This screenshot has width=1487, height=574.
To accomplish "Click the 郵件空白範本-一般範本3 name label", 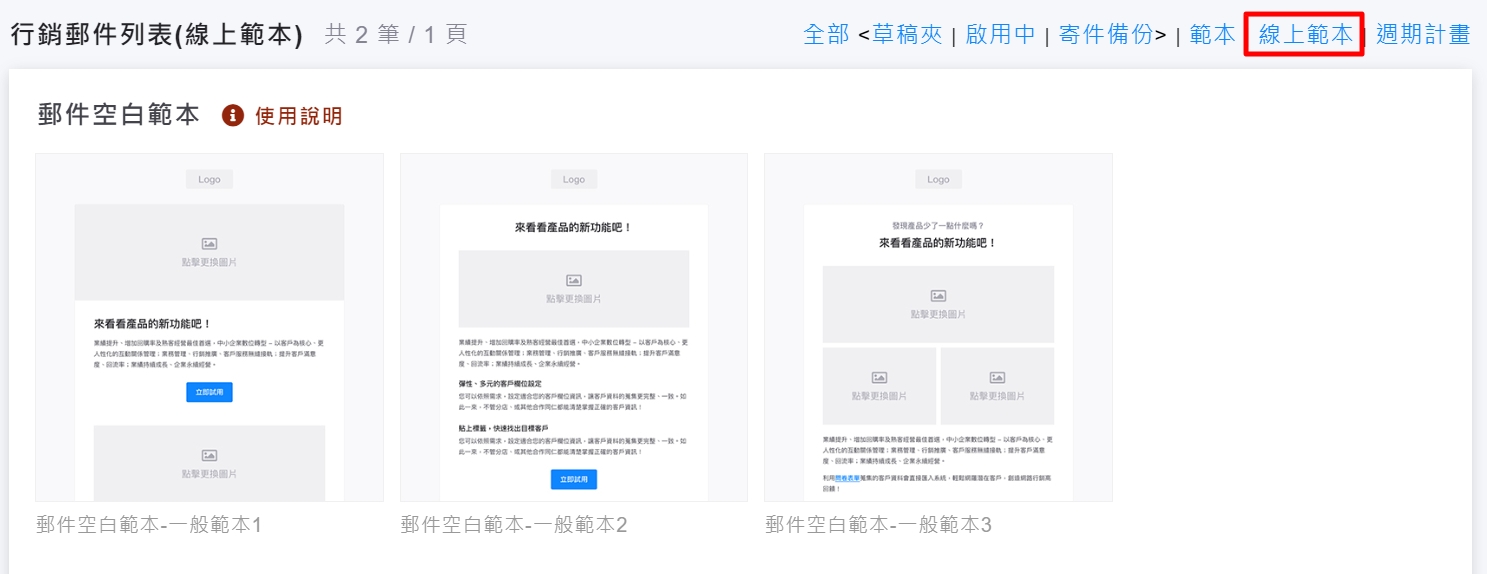I will 878,525.
